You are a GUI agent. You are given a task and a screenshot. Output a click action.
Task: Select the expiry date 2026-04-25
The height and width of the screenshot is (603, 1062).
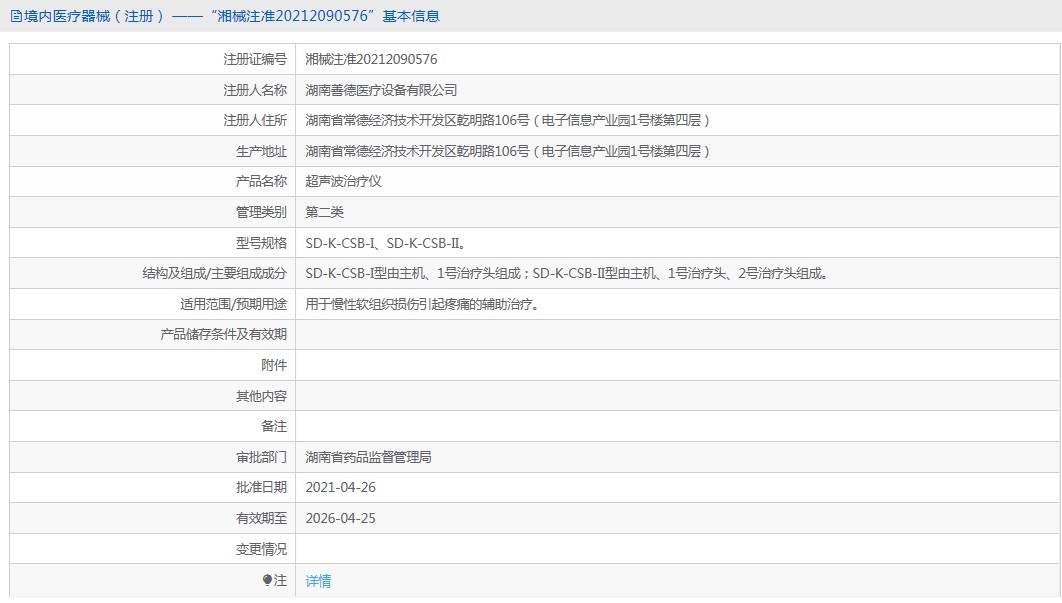pyautogui.click(x=341, y=518)
